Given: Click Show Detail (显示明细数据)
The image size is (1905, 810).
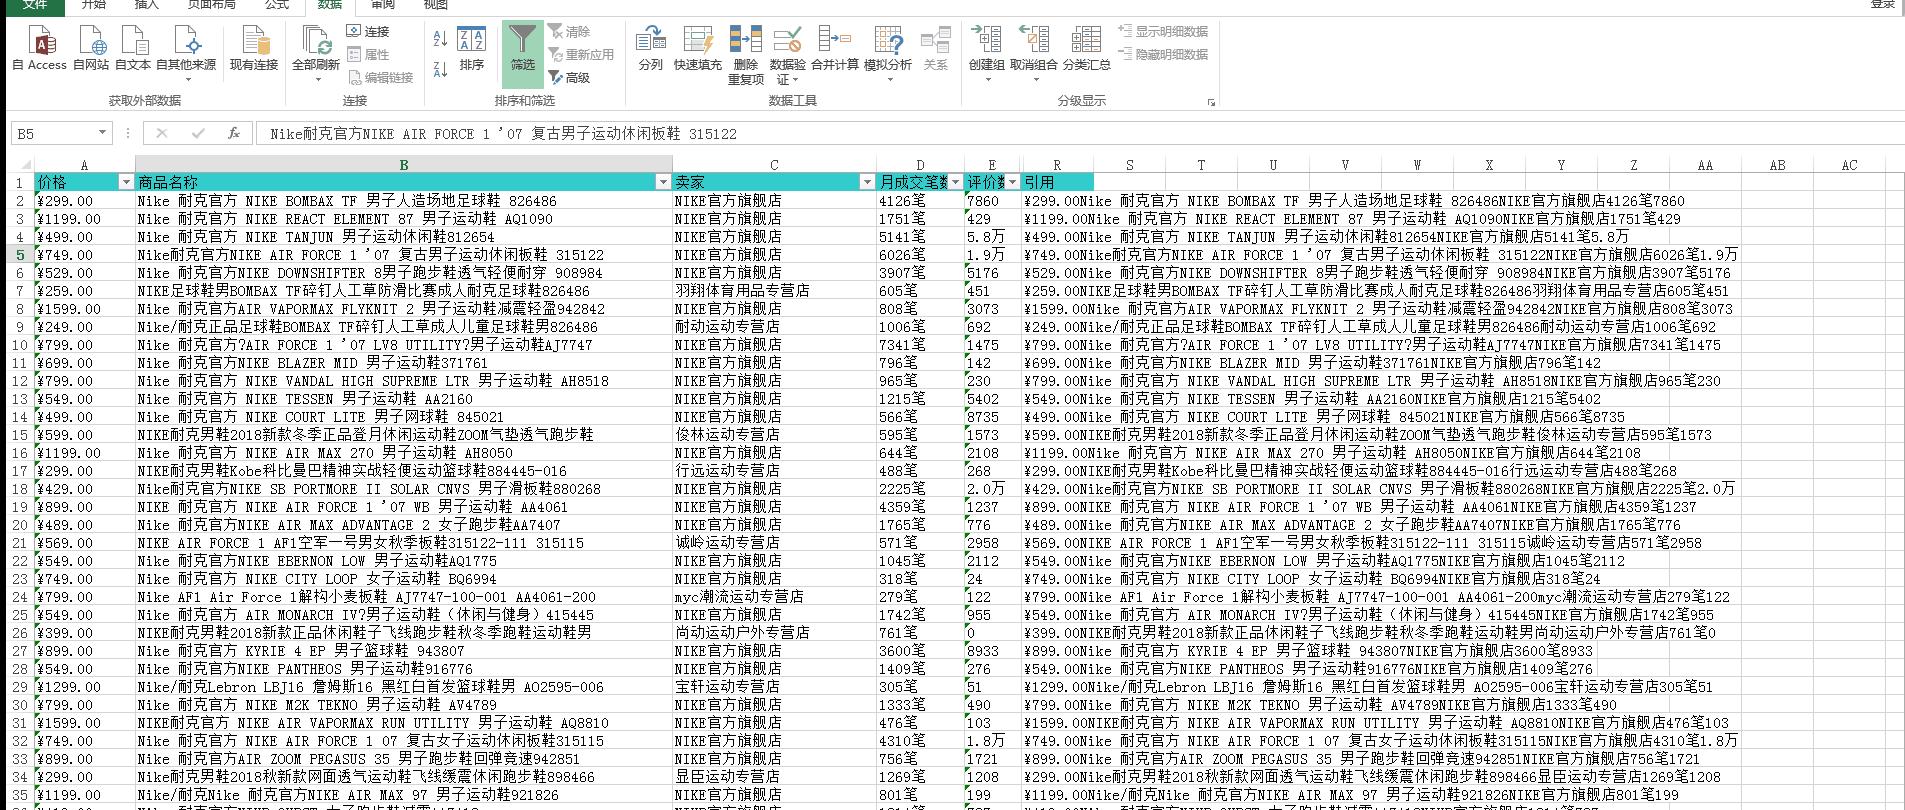Looking at the screenshot, I should coord(1163,31).
